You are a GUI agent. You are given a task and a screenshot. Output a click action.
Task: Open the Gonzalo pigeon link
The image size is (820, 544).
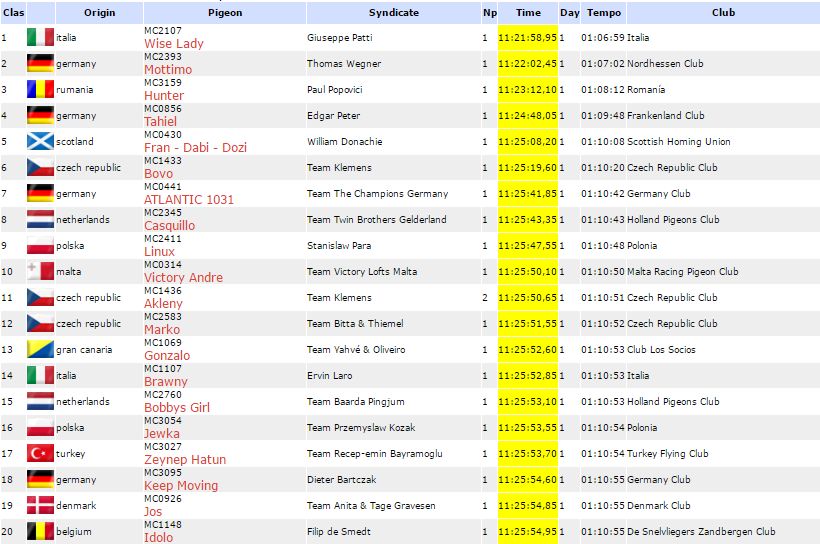click(167, 356)
